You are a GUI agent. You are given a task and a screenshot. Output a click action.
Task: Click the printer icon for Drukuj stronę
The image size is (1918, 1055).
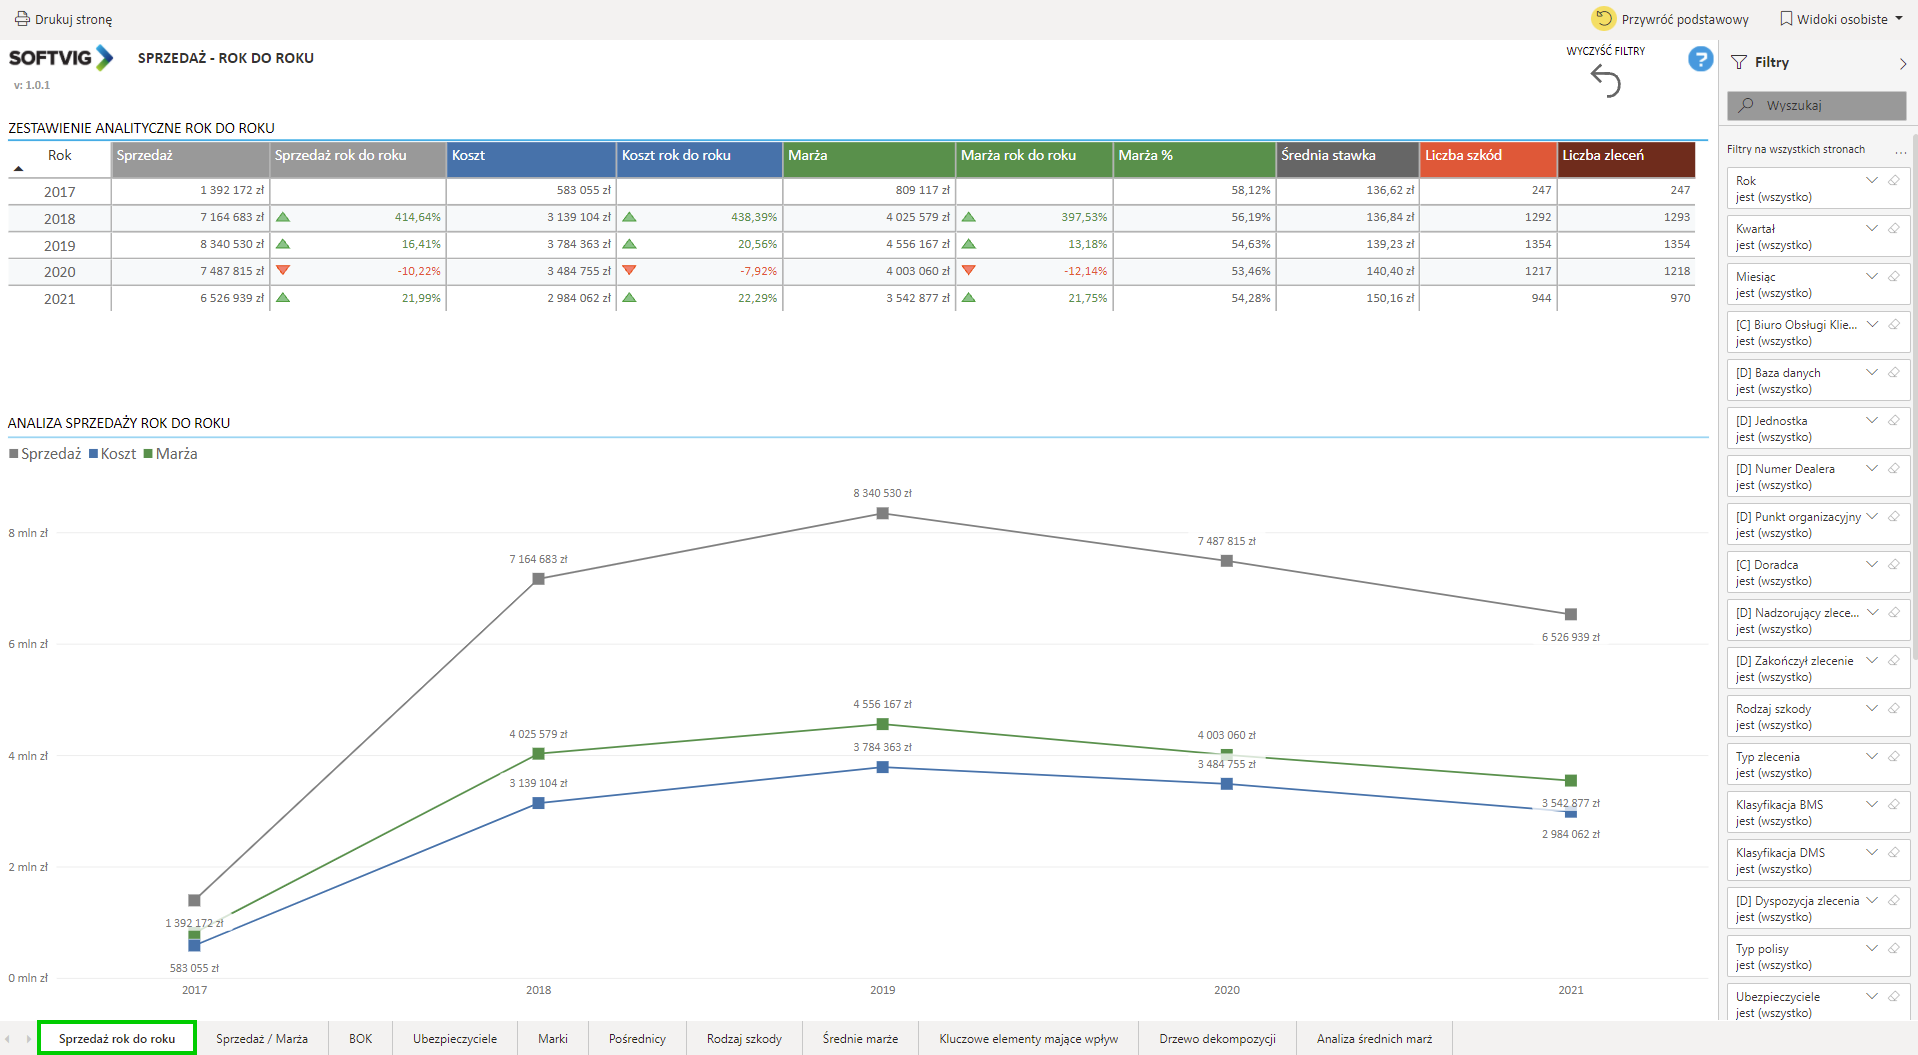click(x=22, y=19)
